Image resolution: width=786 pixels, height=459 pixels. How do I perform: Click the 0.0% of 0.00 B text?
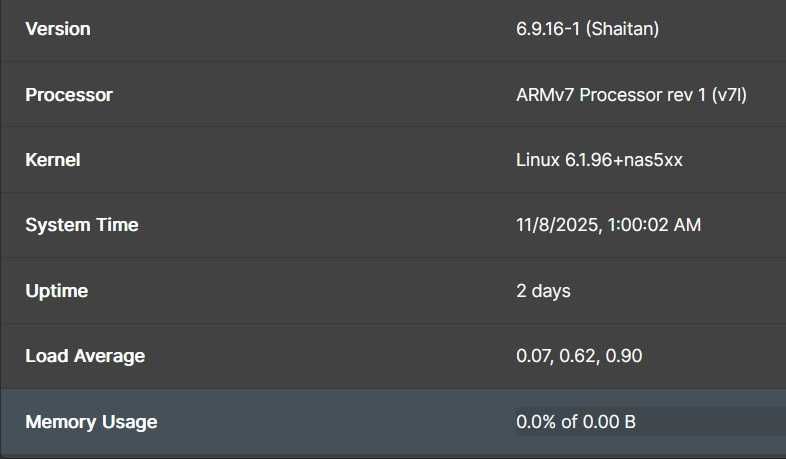(576, 422)
